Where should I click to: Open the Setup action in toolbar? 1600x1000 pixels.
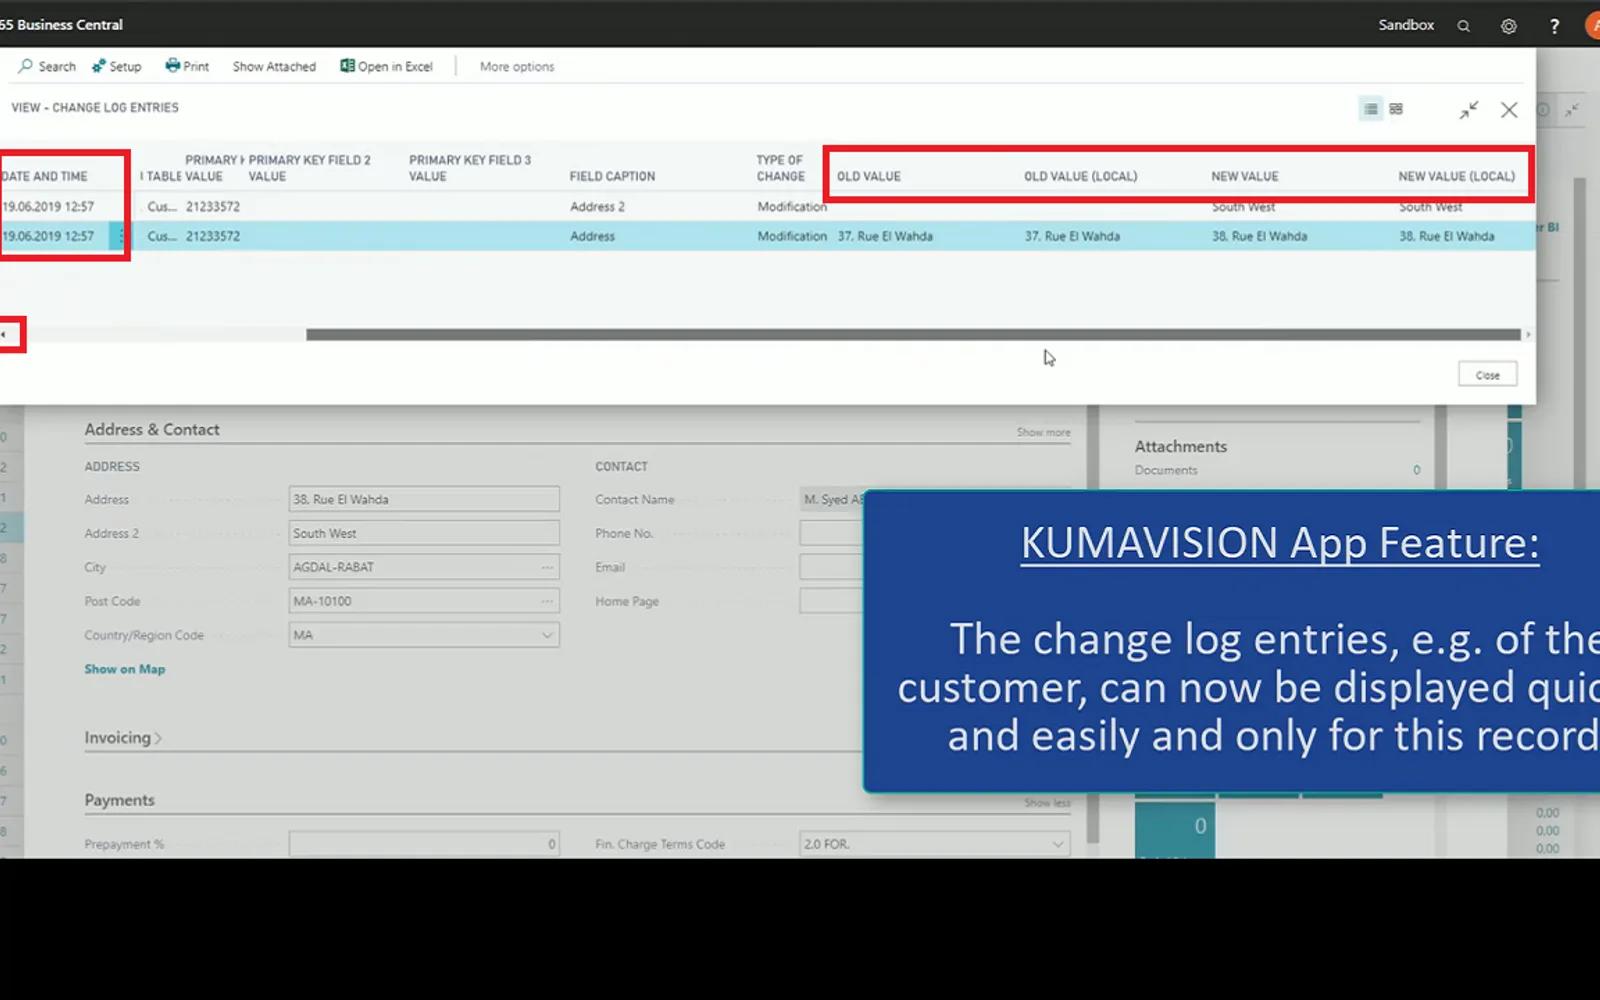[x=117, y=66]
